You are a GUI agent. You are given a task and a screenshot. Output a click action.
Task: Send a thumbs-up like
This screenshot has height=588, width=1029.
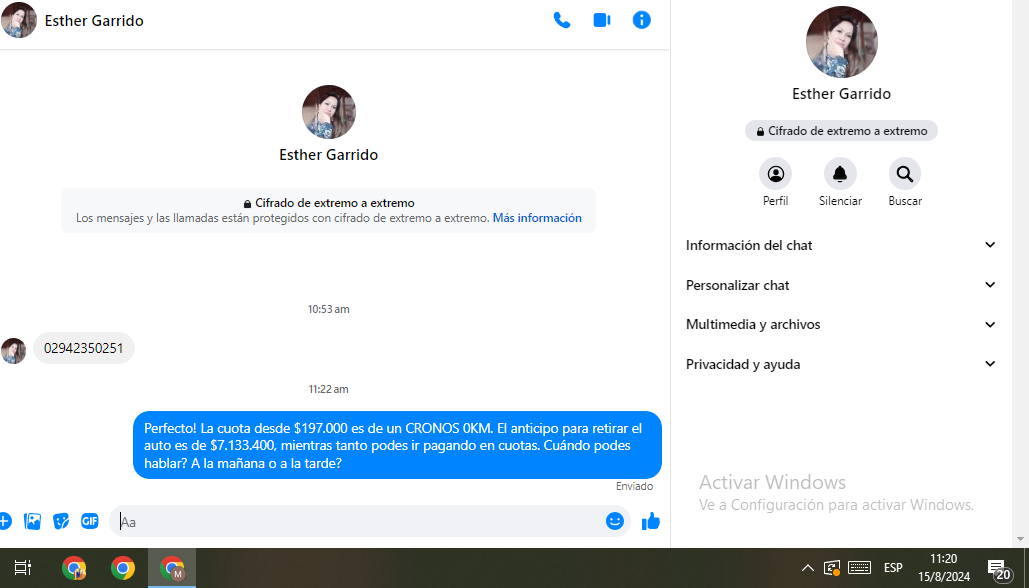click(651, 521)
